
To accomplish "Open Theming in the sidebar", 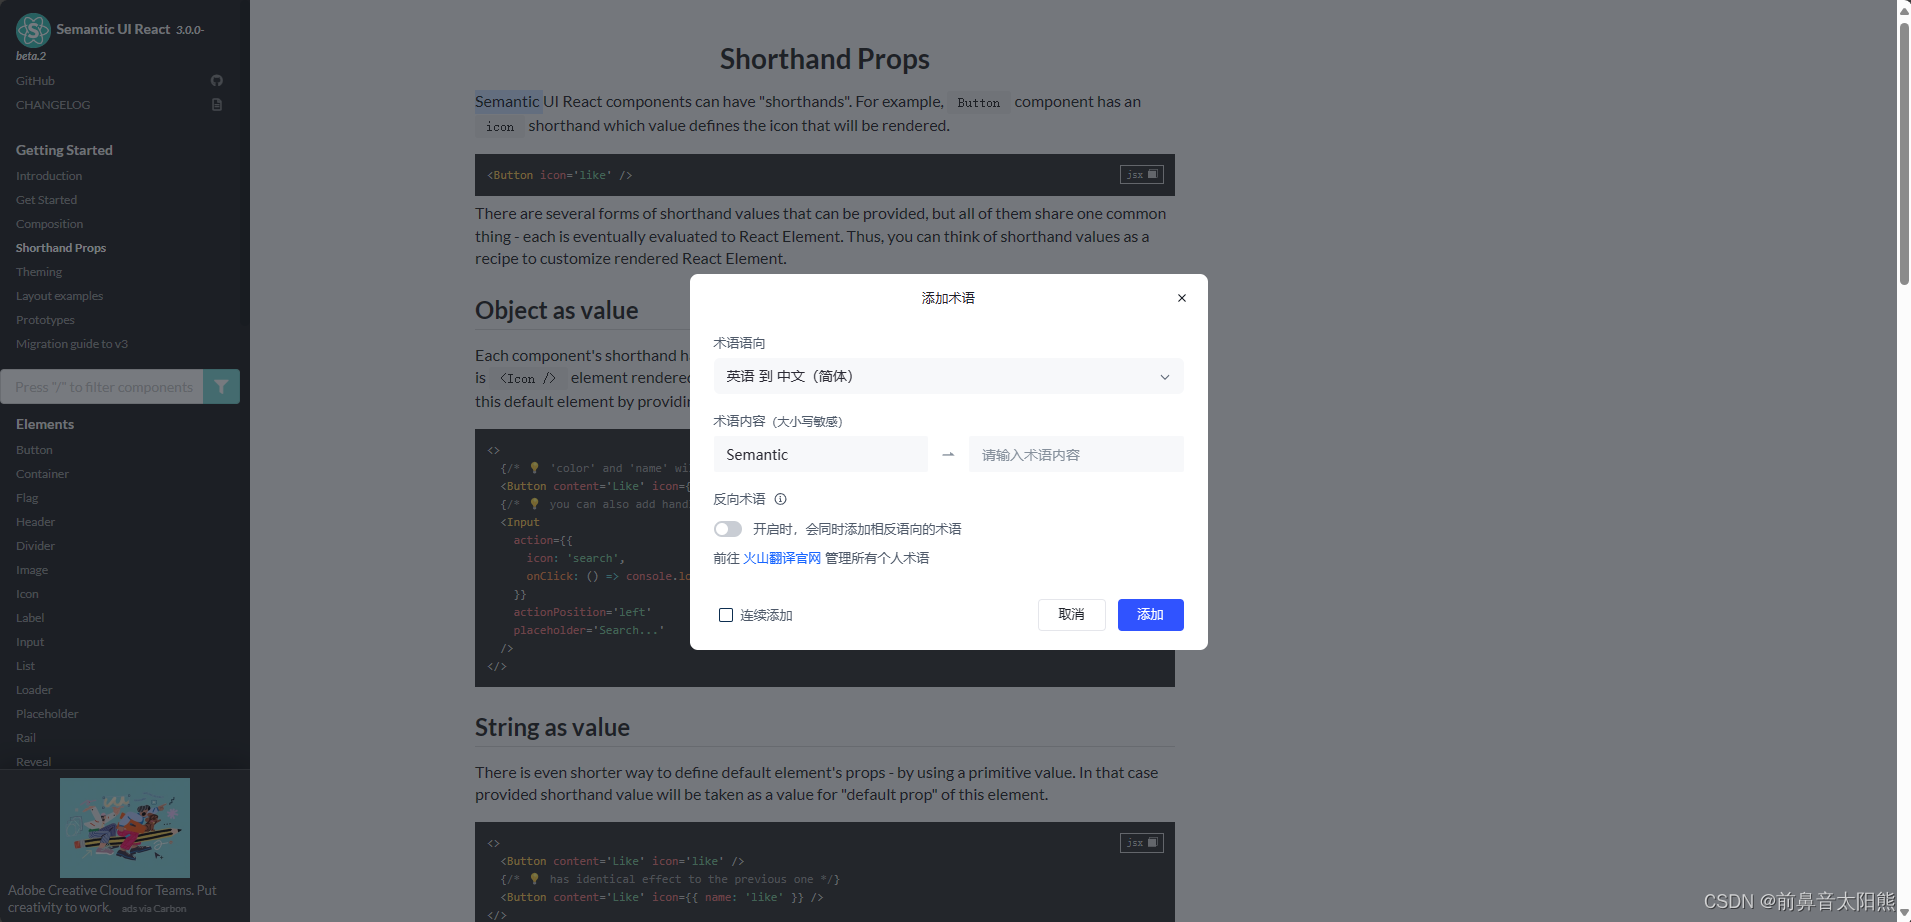I will point(39,272).
